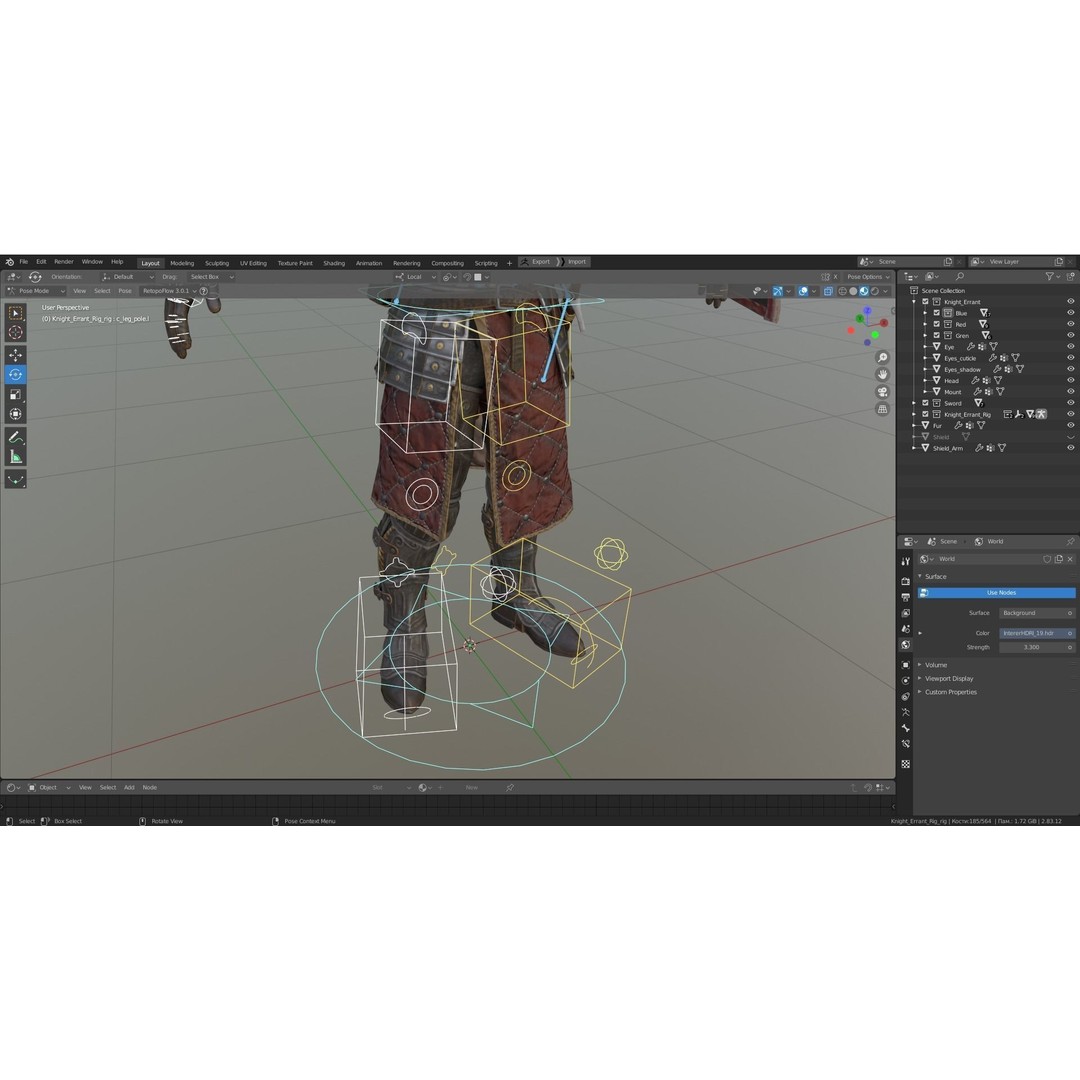The image size is (1080, 1080).
Task: Click the pan view hand gizmo
Action: coord(882,375)
